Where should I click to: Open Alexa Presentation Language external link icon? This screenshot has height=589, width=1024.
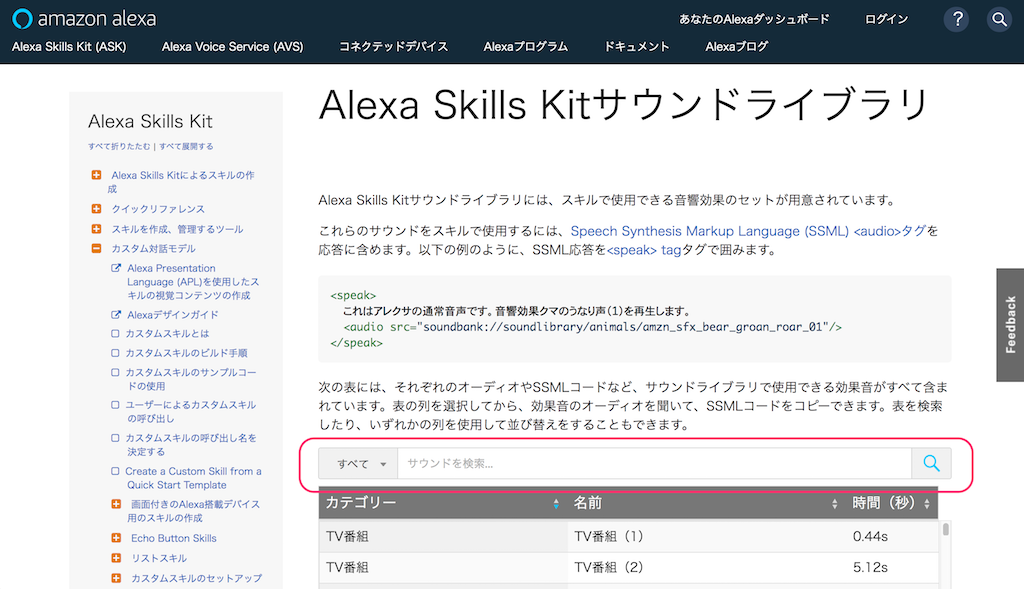point(116,268)
